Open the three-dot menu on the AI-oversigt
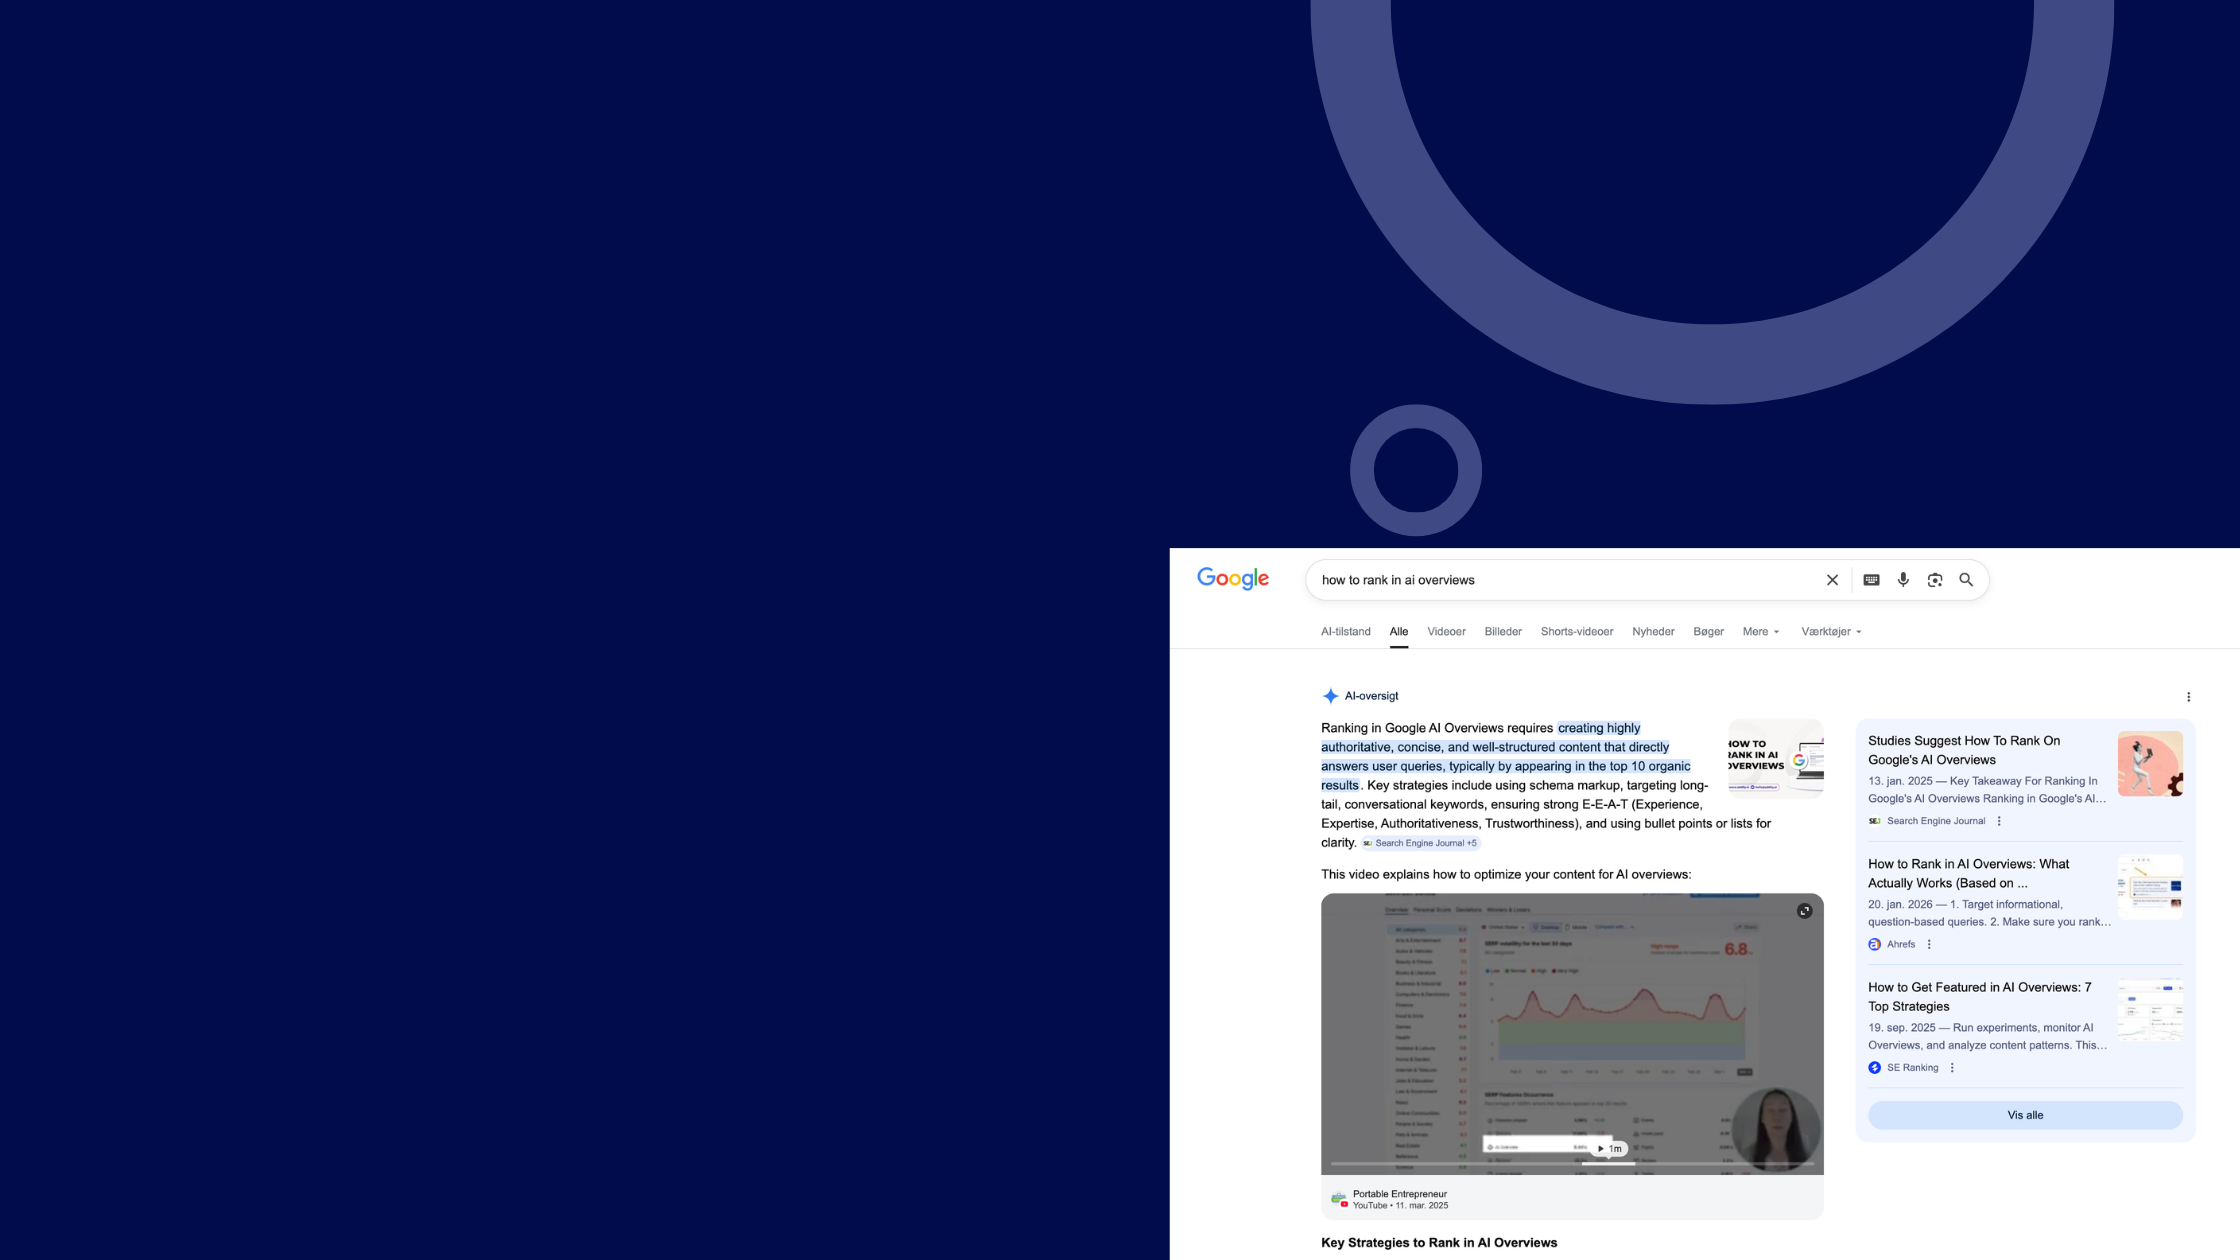This screenshot has height=1260, width=2240. 2189,696
